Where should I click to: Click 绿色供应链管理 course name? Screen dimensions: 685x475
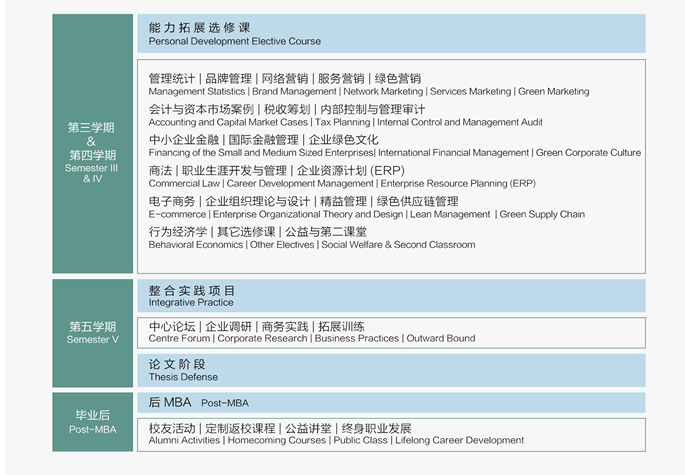(417, 201)
